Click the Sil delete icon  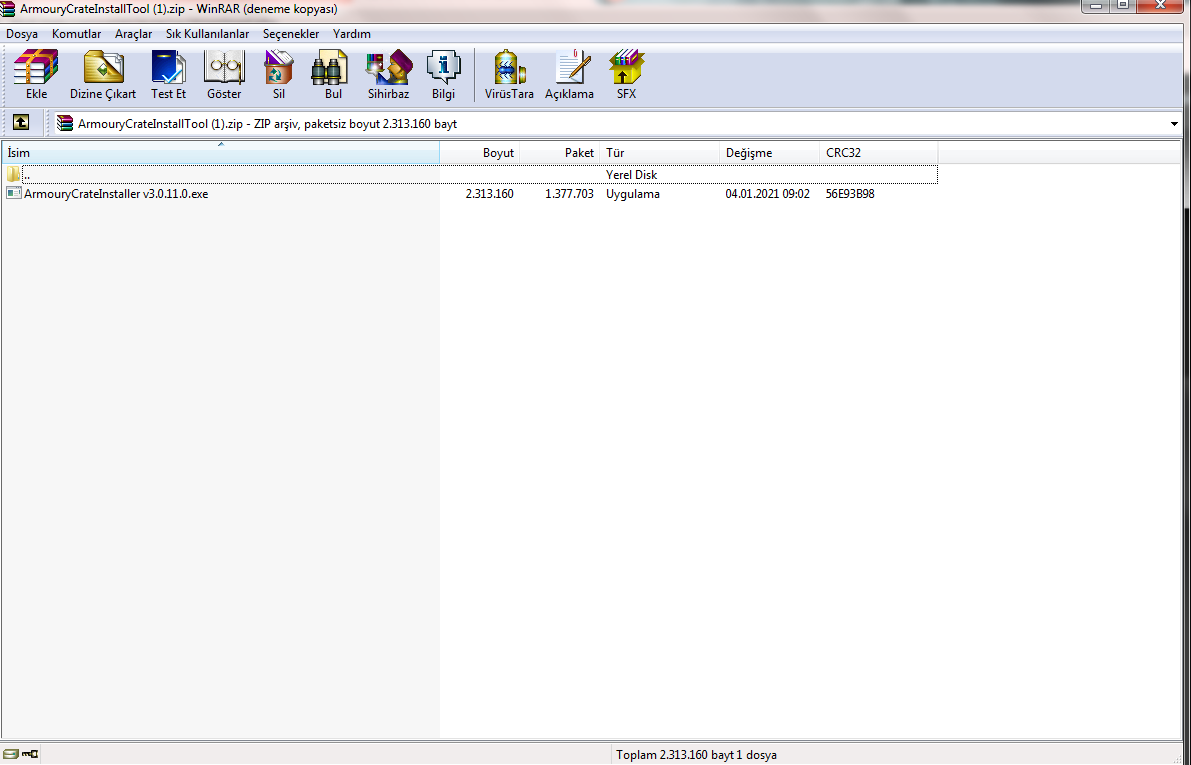pyautogui.click(x=279, y=74)
